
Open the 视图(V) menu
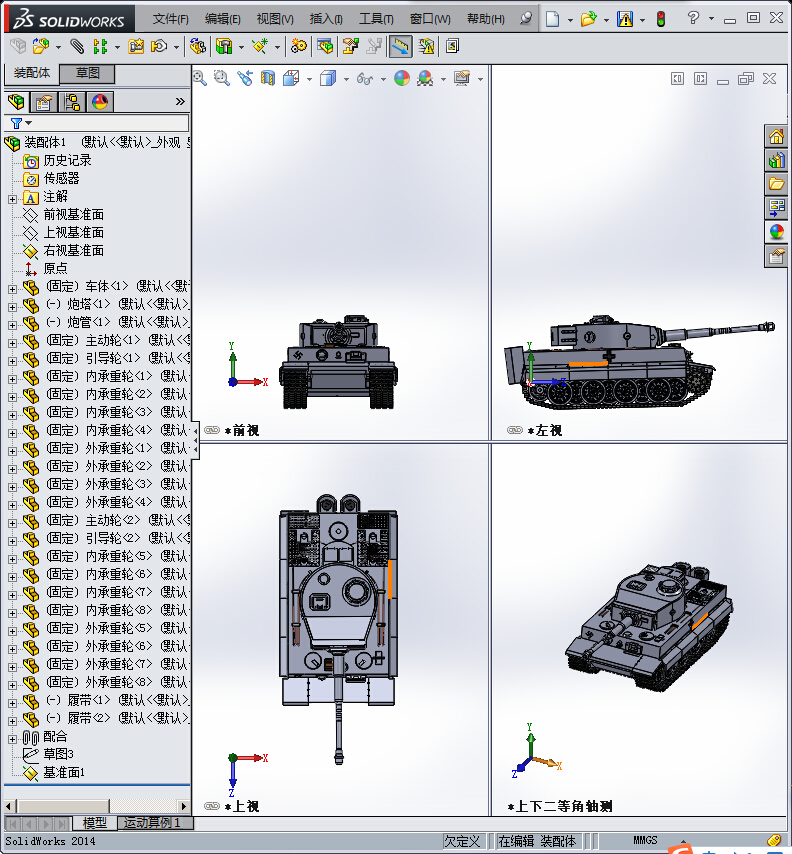[x=275, y=19]
